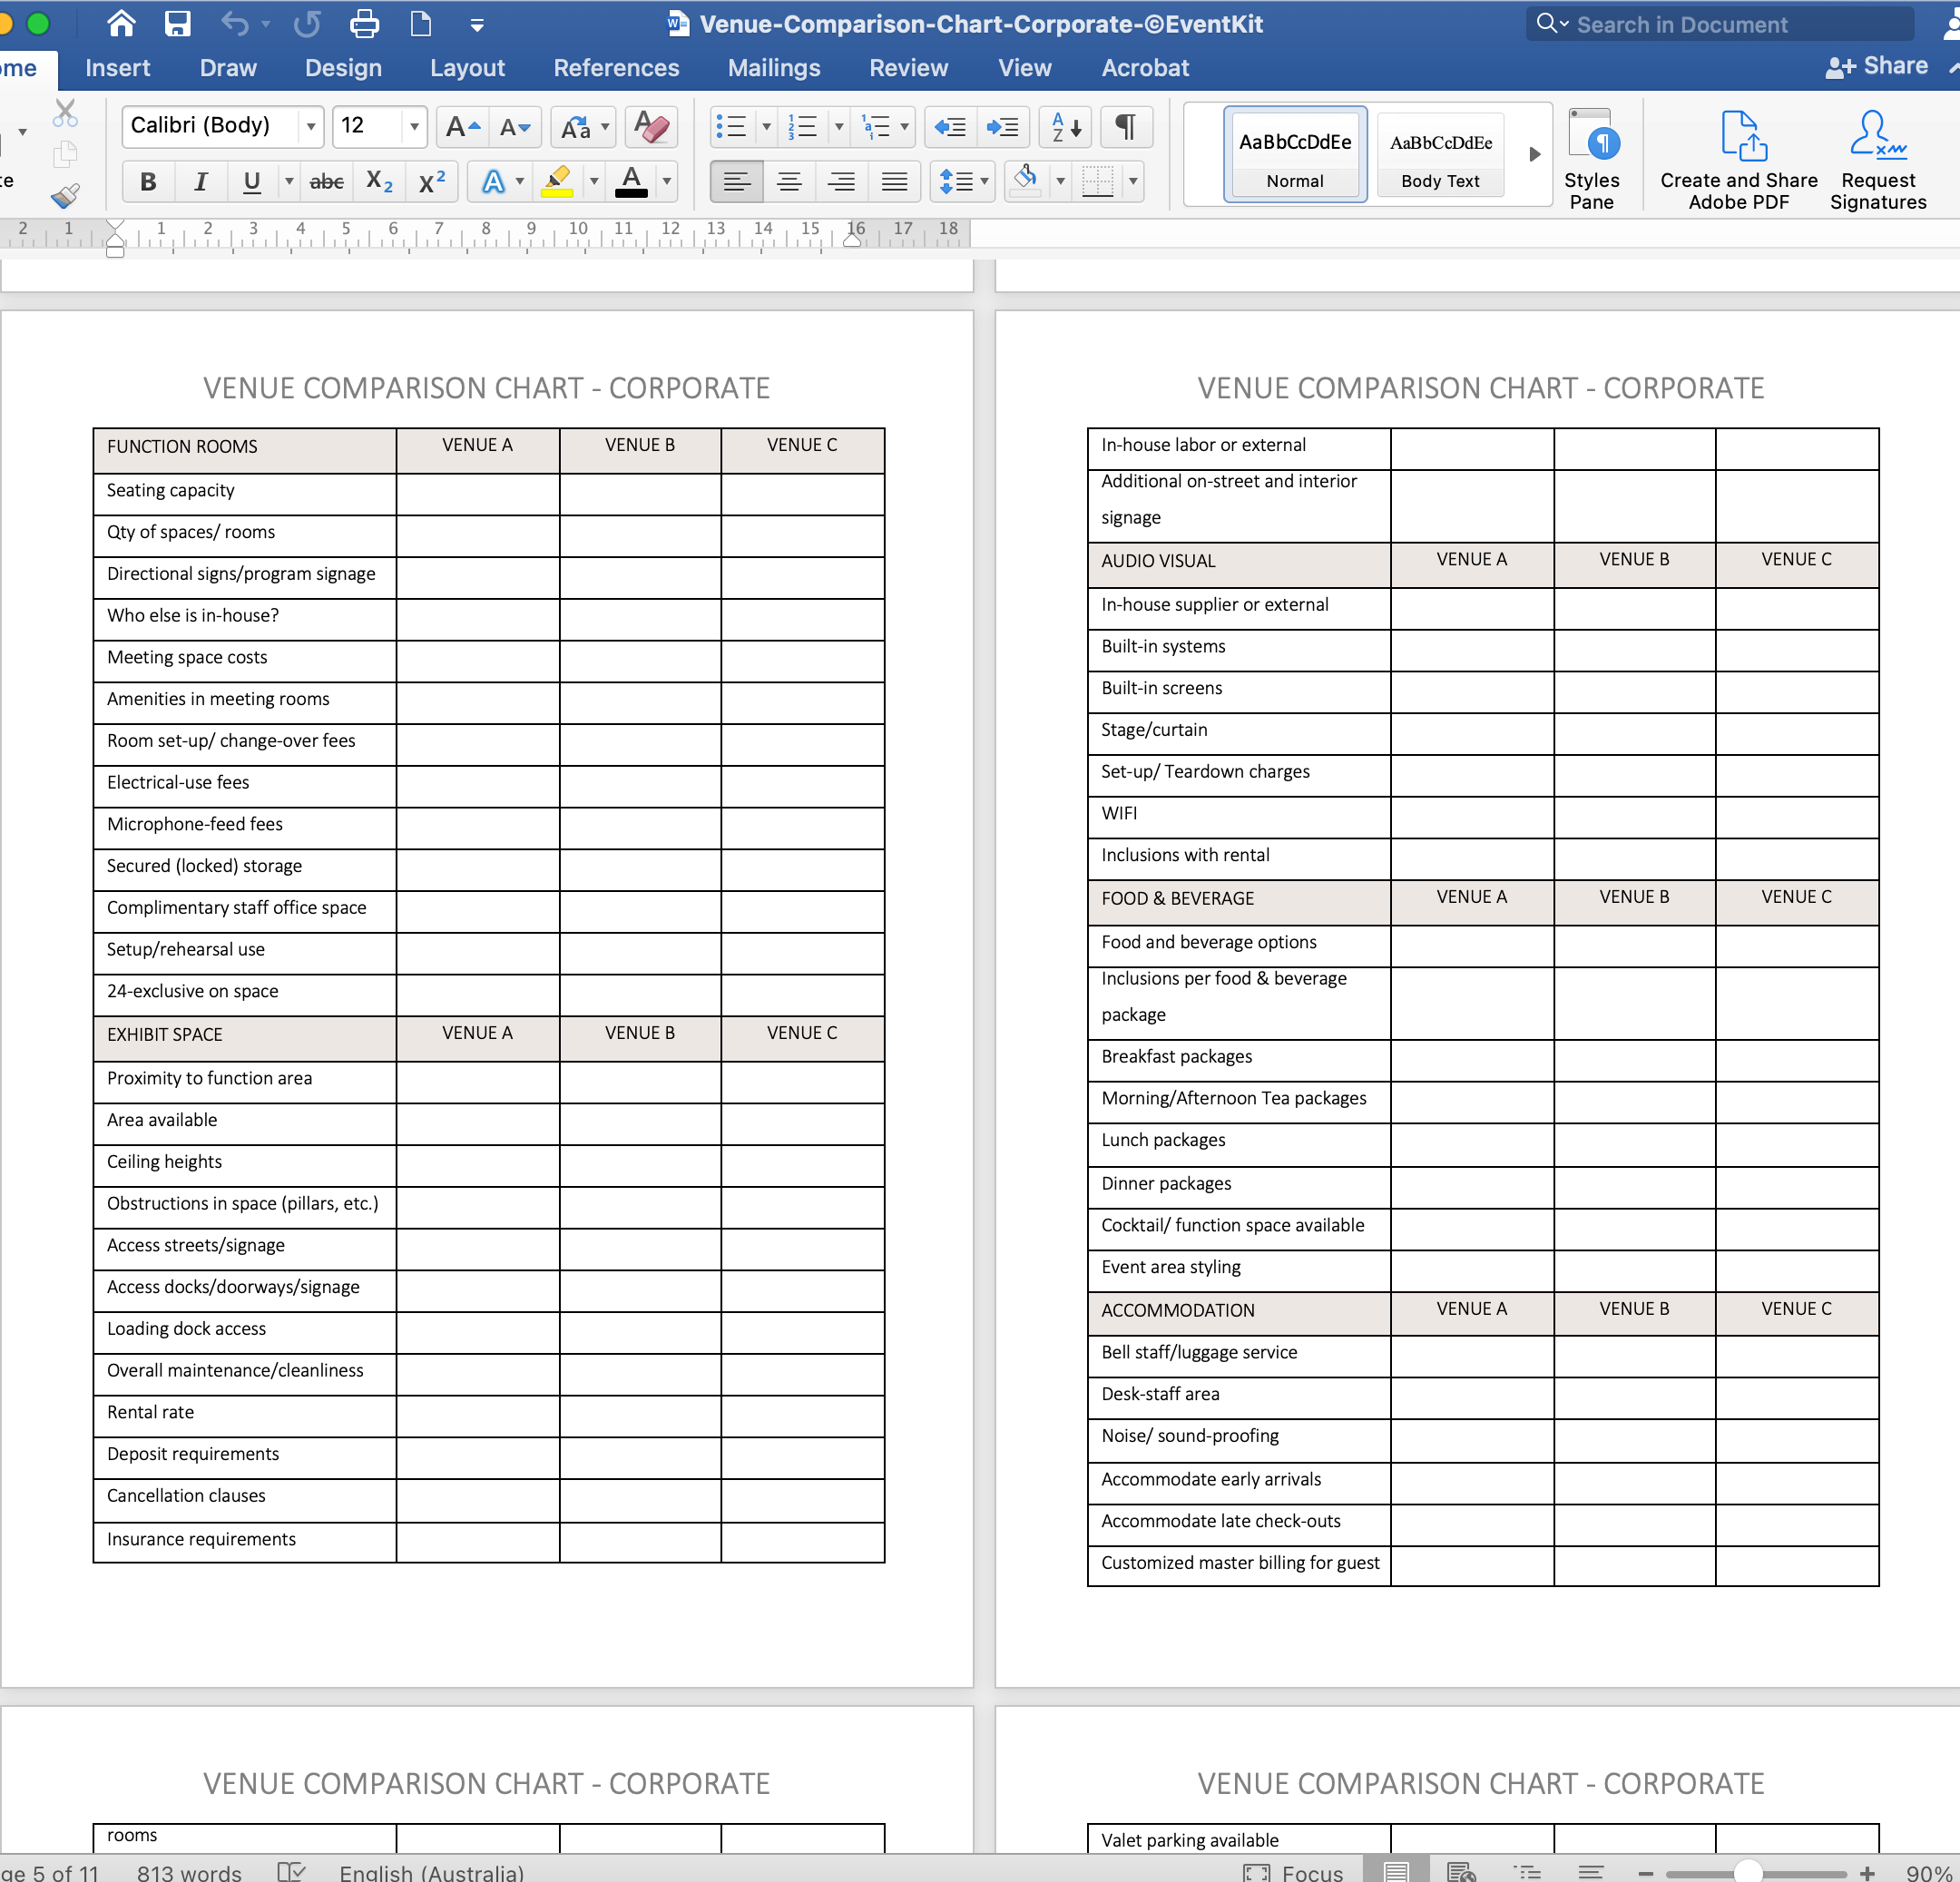Select the Clear Formatting icon
The image size is (1960, 1882).
coord(650,127)
